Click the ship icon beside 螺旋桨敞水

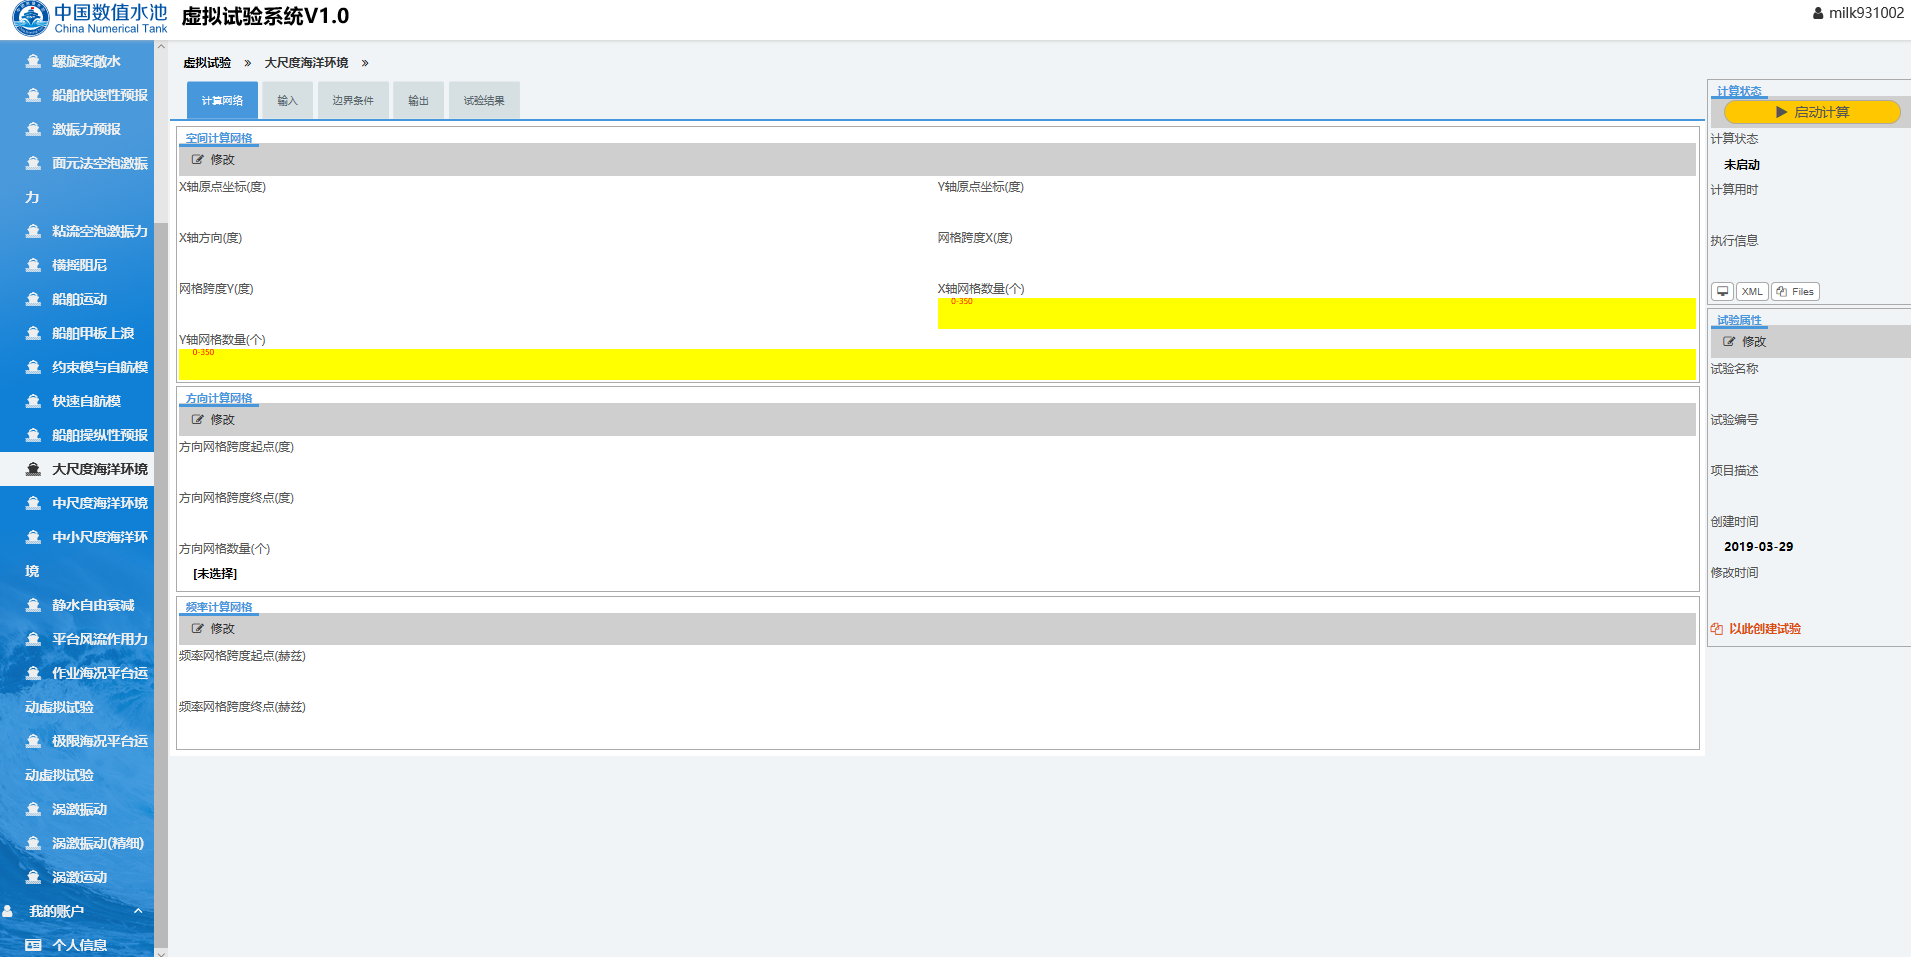point(33,61)
